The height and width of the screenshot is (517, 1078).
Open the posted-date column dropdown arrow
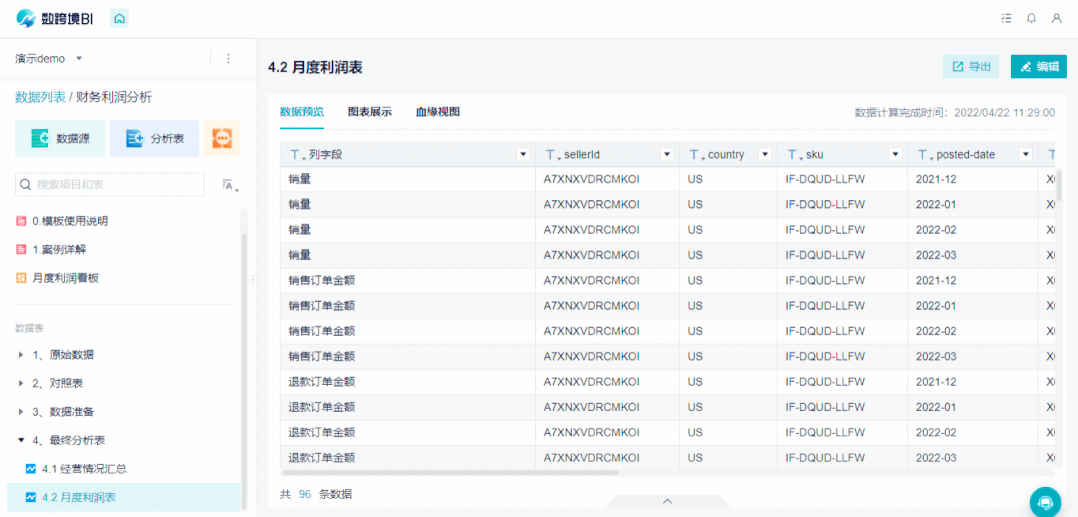pyautogui.click(x=1026, y=155)
